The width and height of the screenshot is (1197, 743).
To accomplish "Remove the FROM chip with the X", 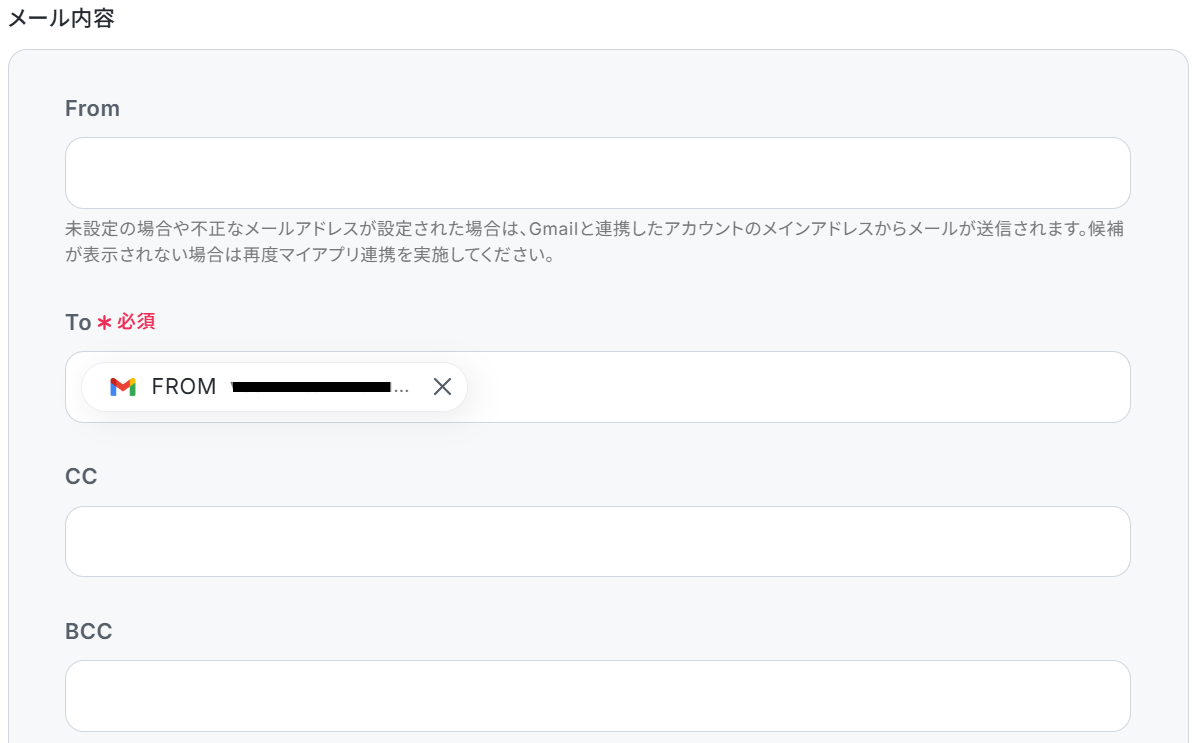I will 442,387.
